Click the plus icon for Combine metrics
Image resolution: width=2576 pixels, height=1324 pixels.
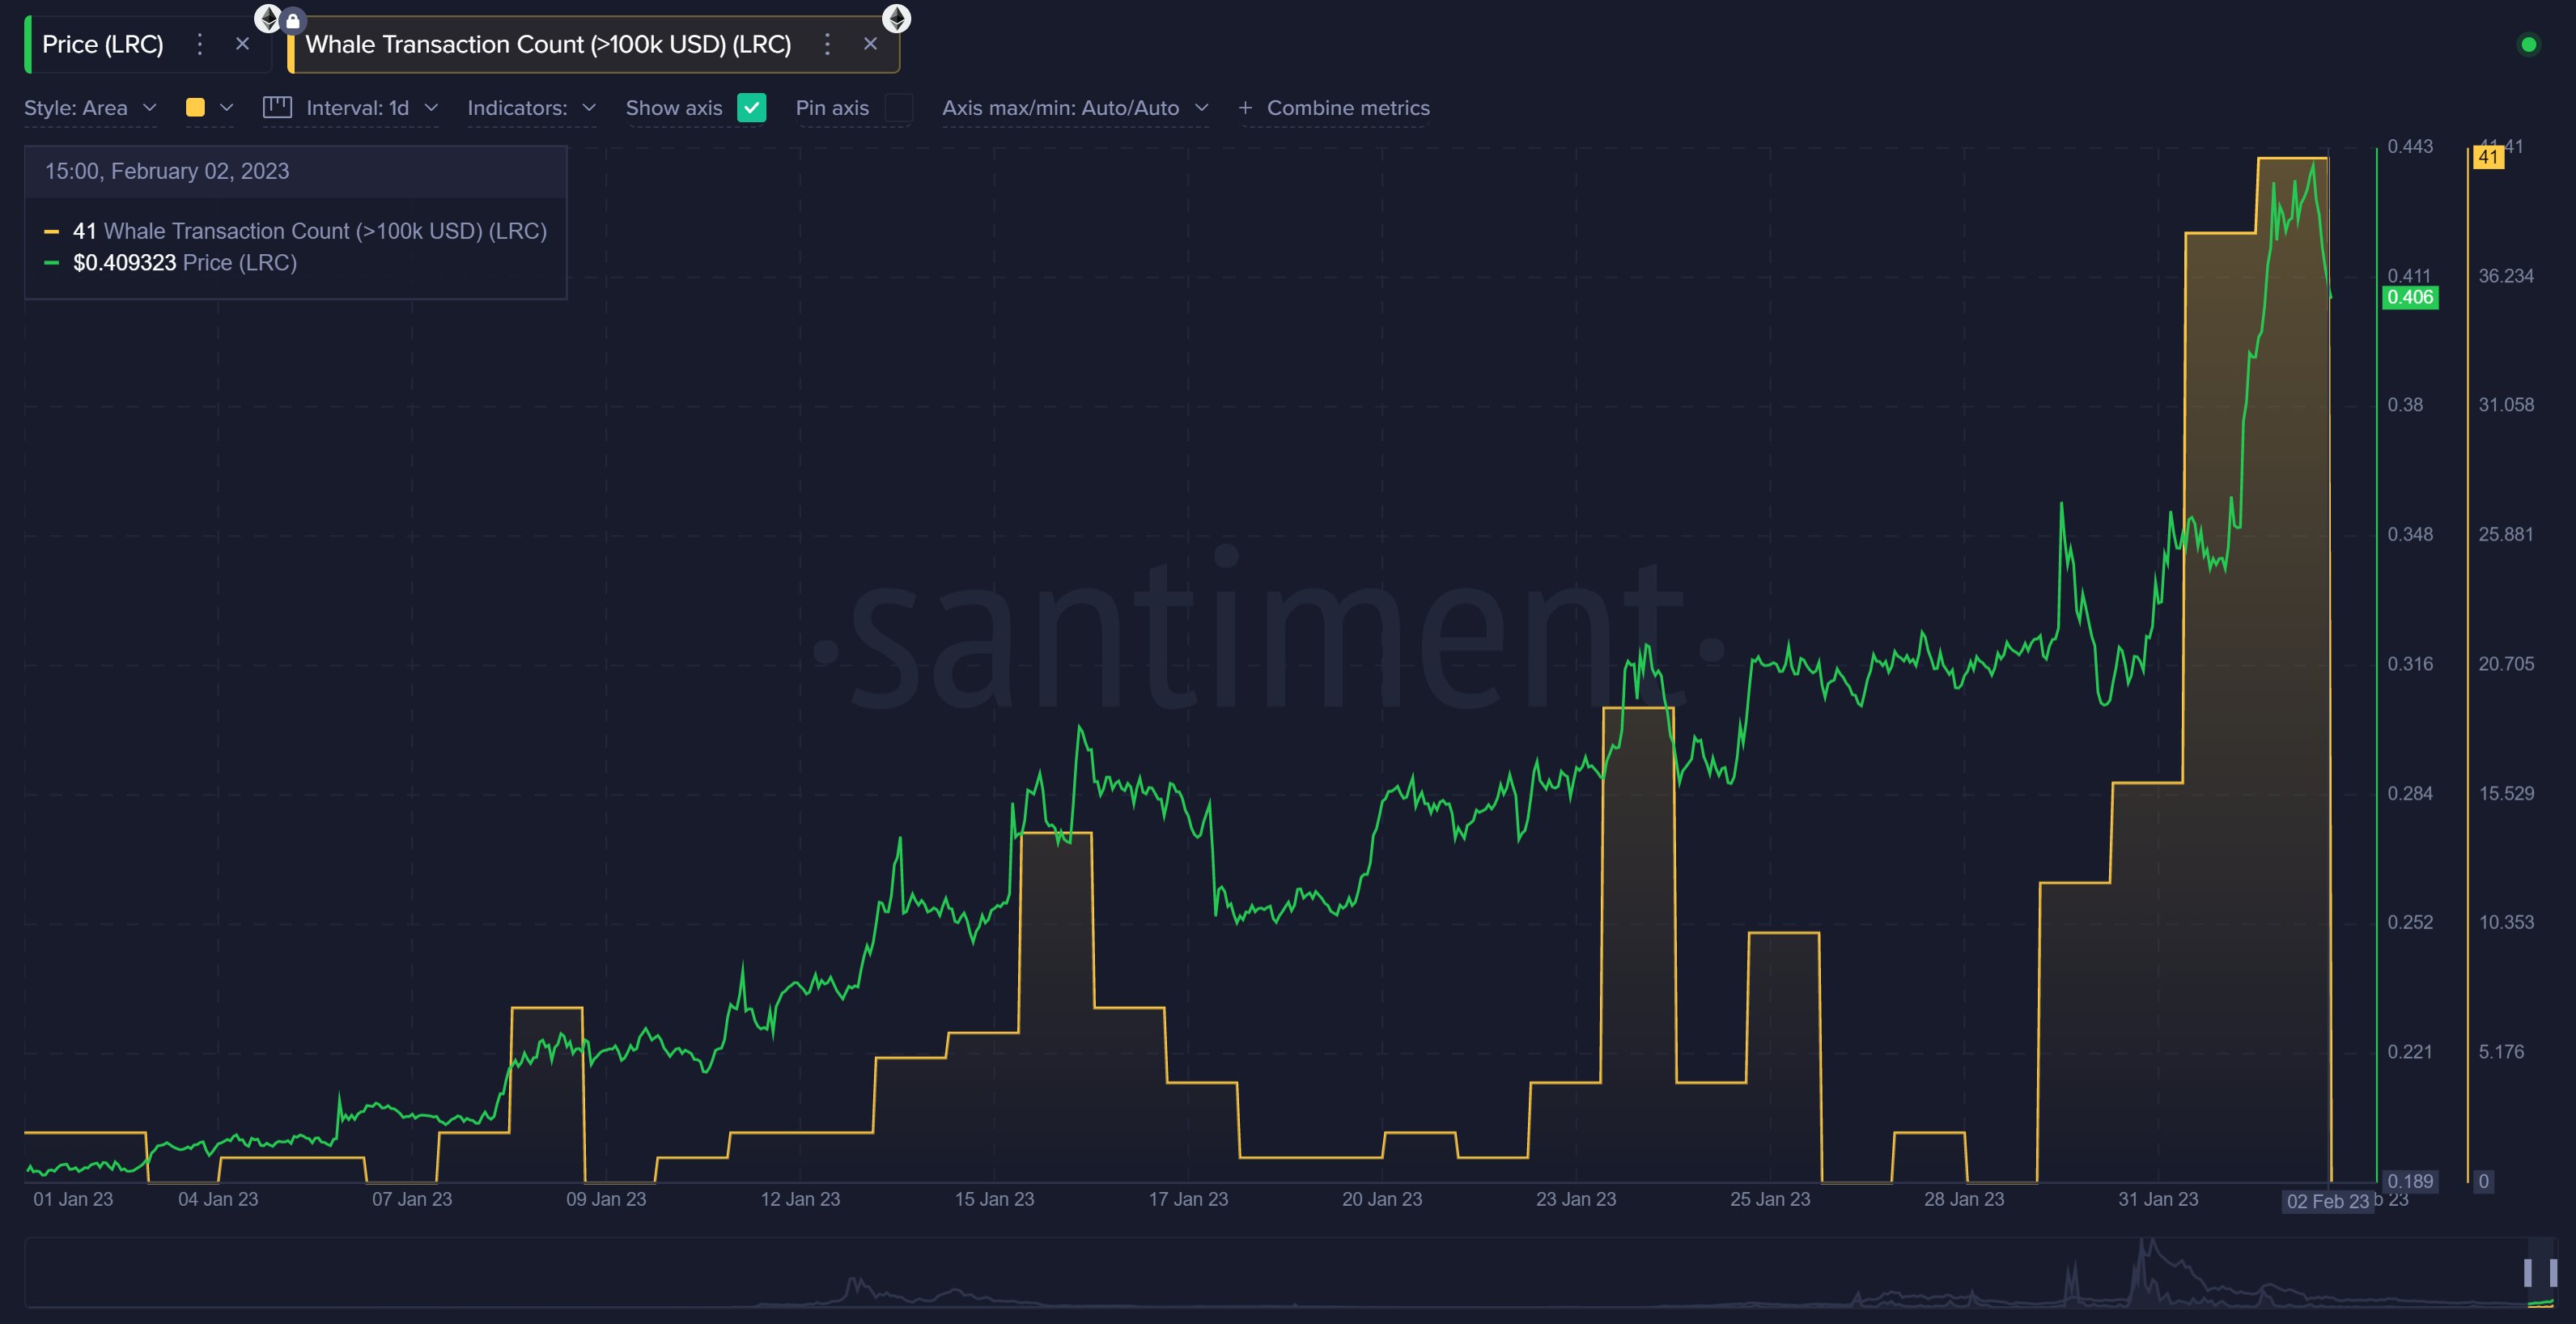tap(1245, 108)
